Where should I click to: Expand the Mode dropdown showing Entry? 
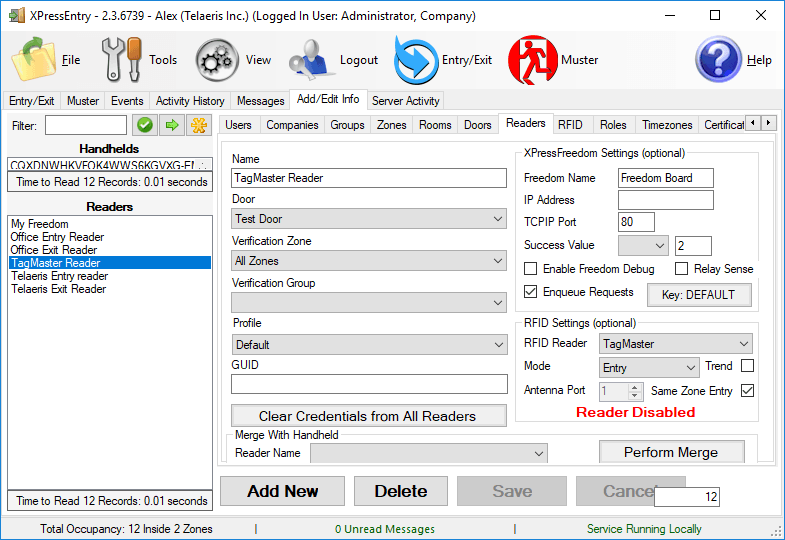[649, 367]
